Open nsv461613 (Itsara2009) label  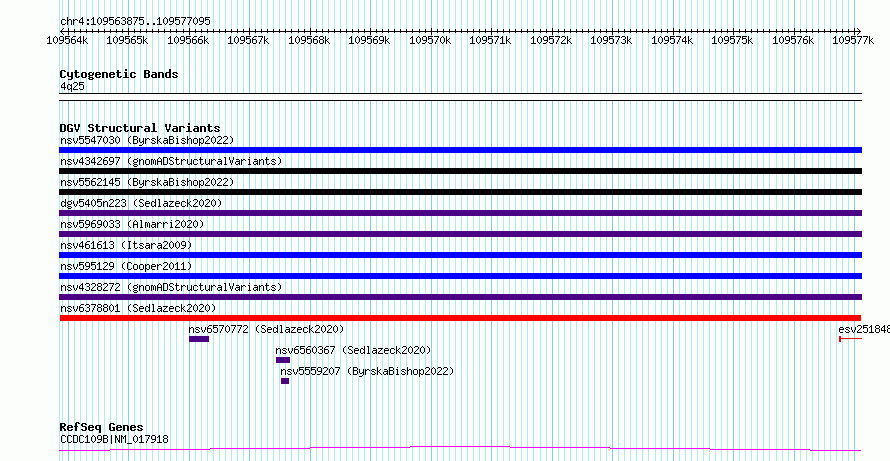coord(126,245)
